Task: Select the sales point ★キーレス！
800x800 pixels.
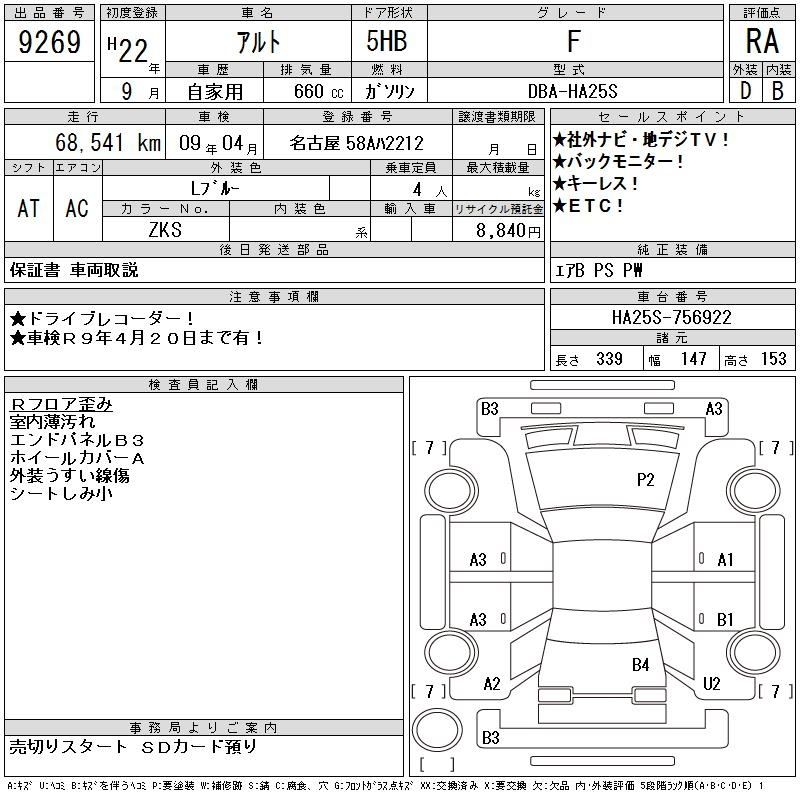Action: [x=595, y=184]
